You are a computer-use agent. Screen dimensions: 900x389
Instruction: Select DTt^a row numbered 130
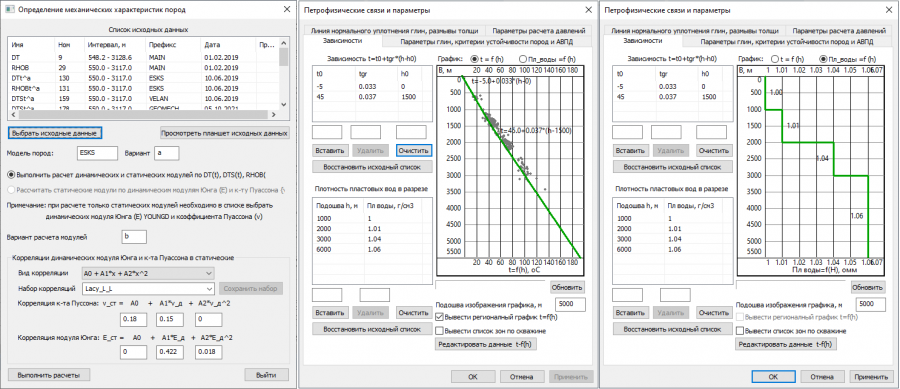(143, 78)
